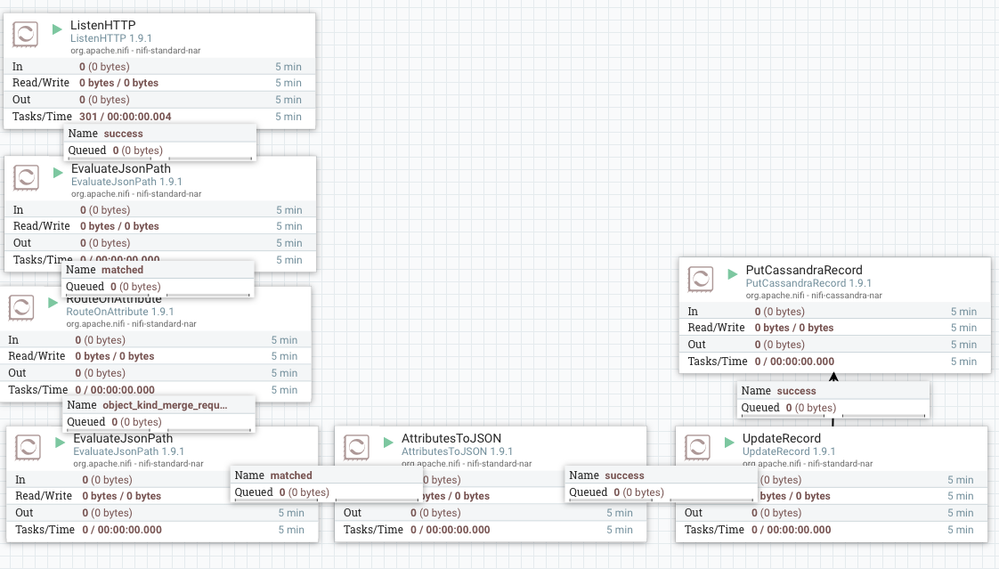
Task: Click the AttributesToJSON 'Out' row value
Action: [436, 513]
